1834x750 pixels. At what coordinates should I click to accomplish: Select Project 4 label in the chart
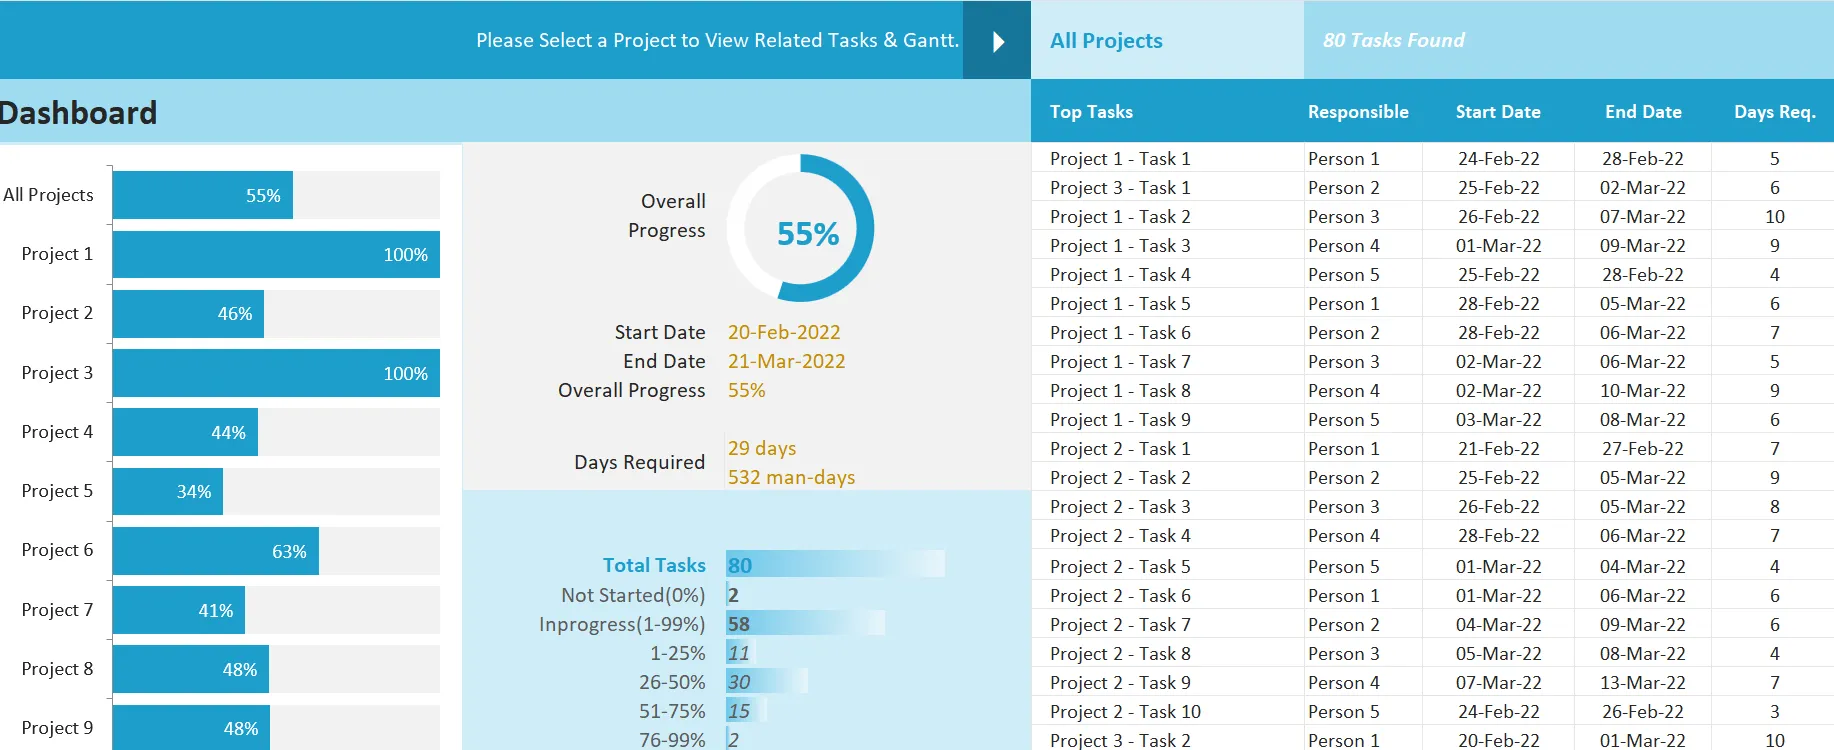coord(57,432)
